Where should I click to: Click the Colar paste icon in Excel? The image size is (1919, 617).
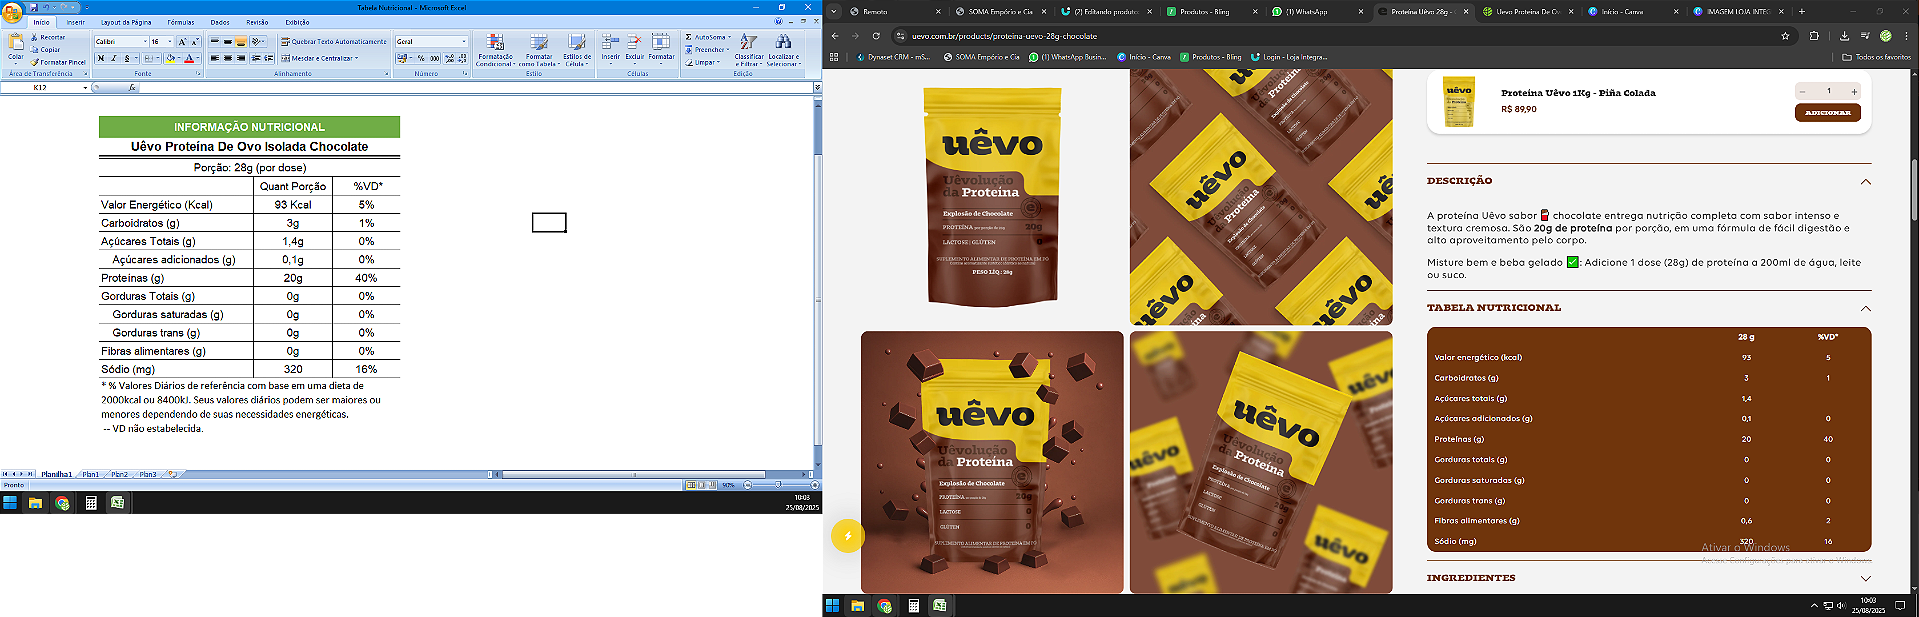[15, 45]
